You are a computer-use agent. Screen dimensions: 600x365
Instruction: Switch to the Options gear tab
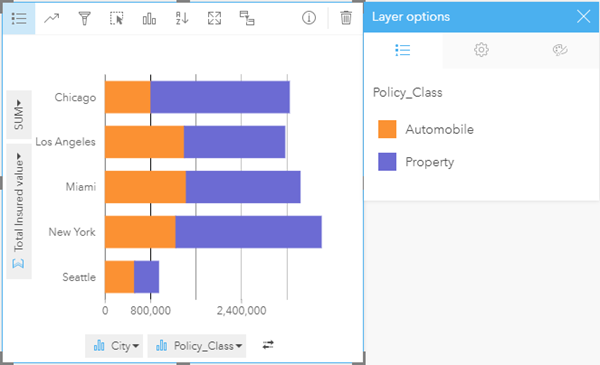pyautogui.click(x=481, y=50)
